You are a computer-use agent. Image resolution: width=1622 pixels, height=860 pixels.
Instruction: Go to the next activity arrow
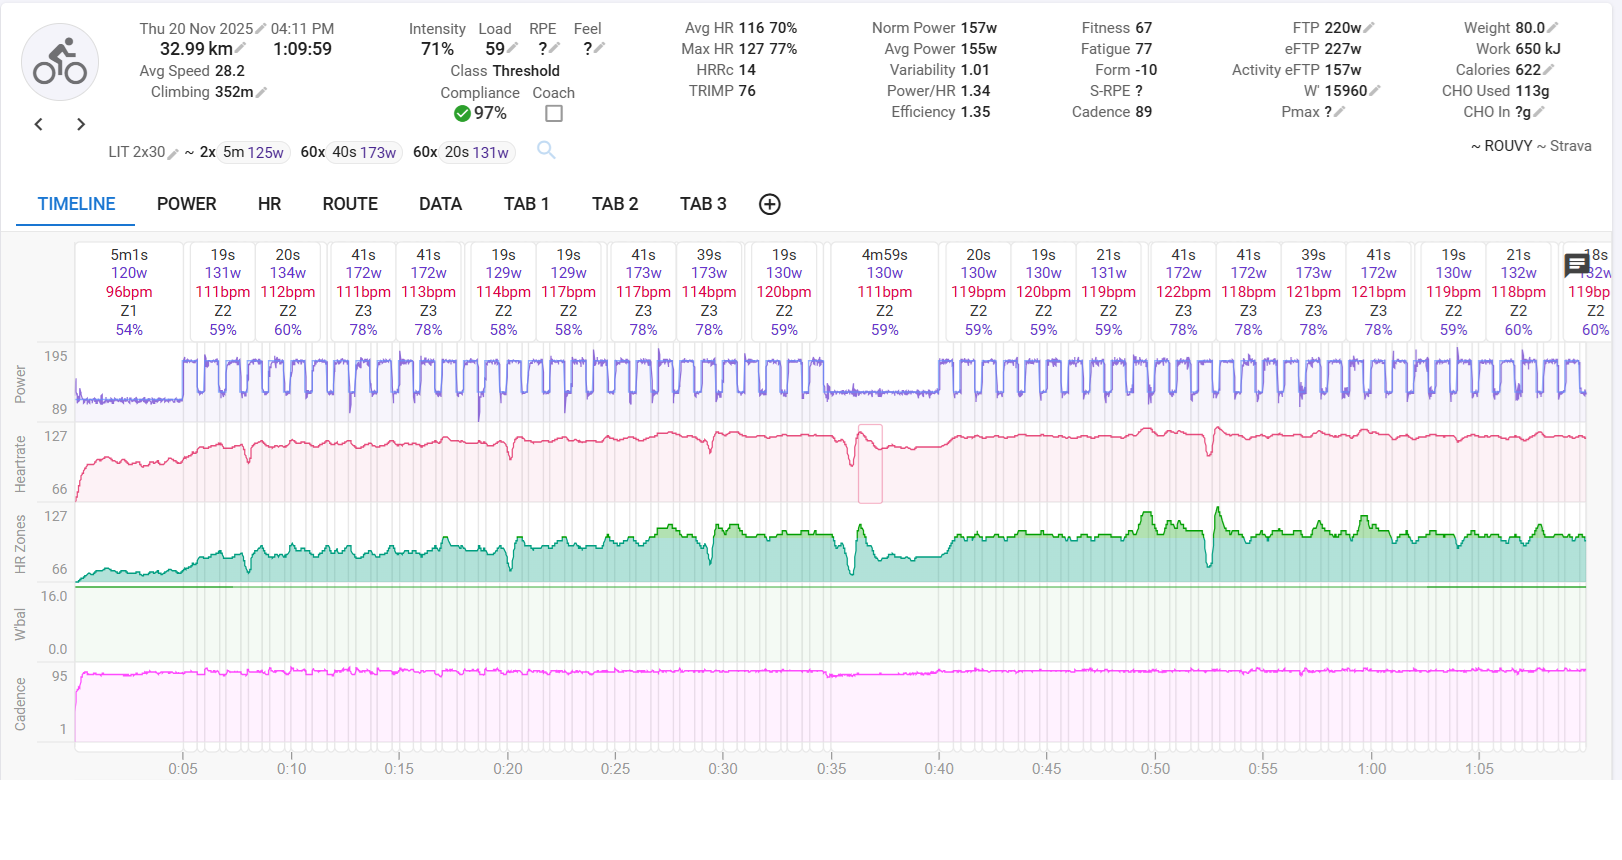(81, 124)
